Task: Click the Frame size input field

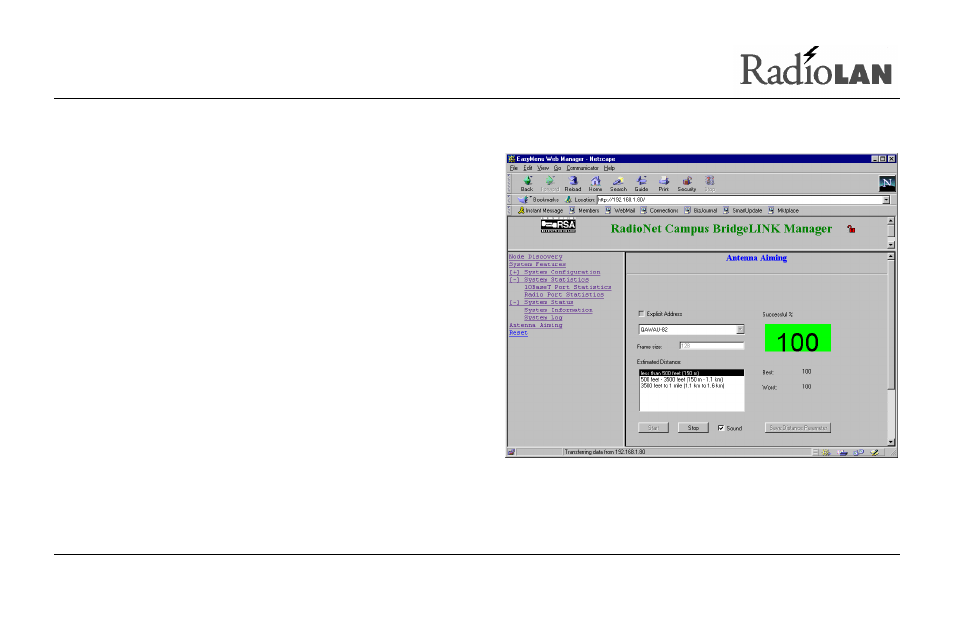Action: click(711, 346)
